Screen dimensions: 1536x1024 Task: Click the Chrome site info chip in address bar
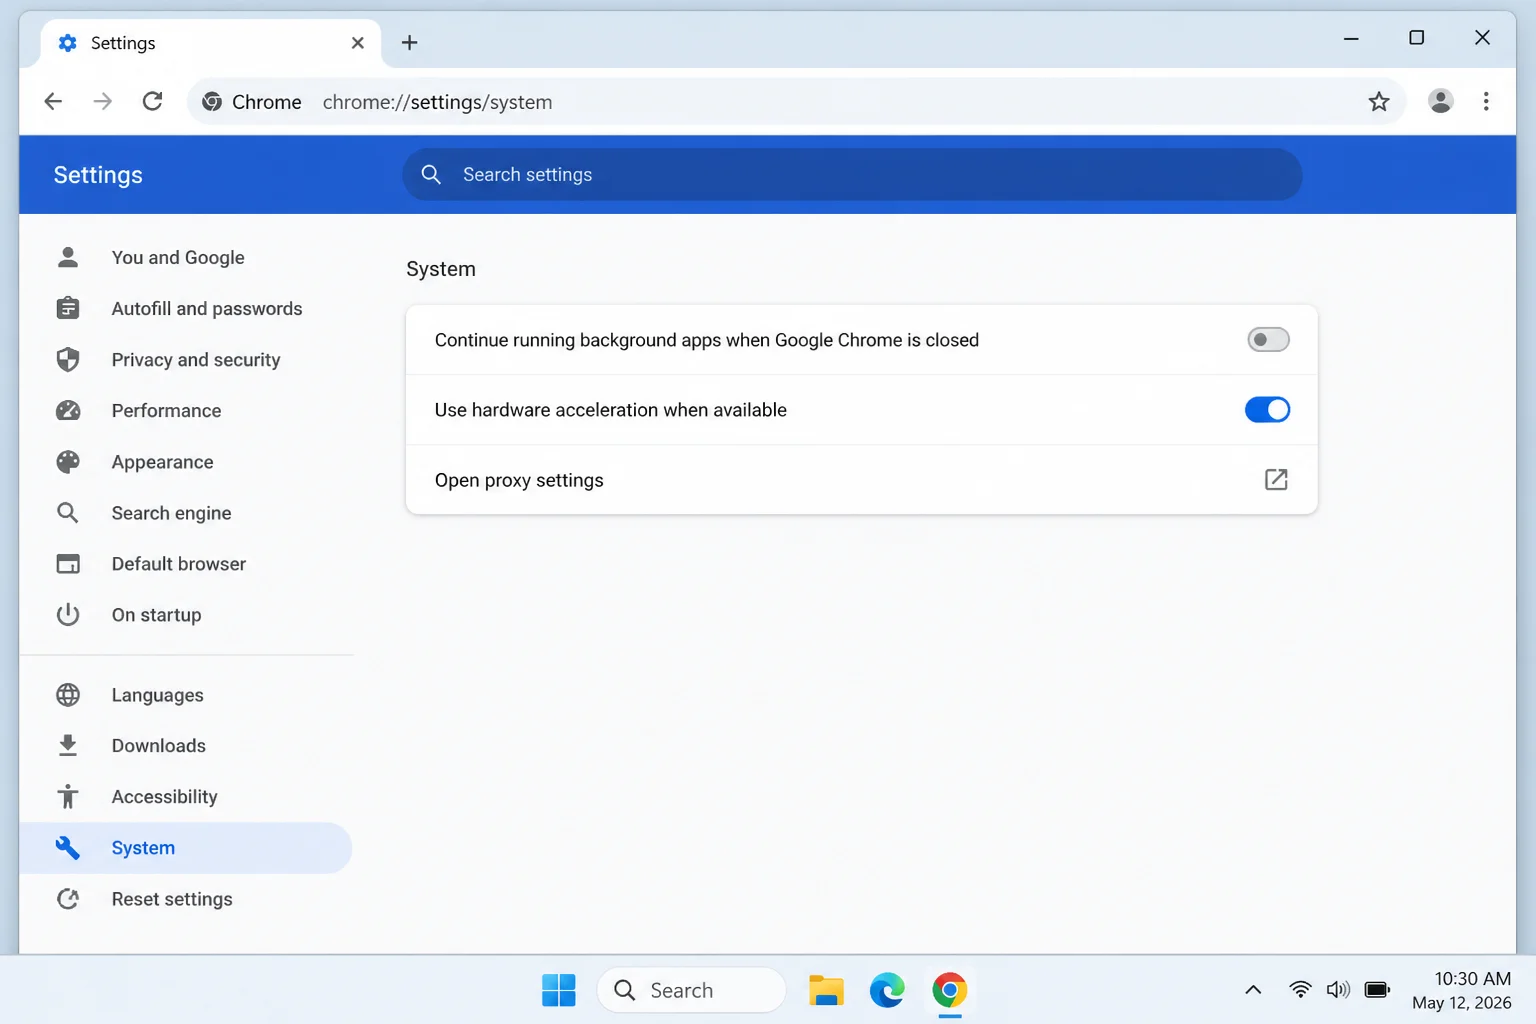[x=252, y=102]
